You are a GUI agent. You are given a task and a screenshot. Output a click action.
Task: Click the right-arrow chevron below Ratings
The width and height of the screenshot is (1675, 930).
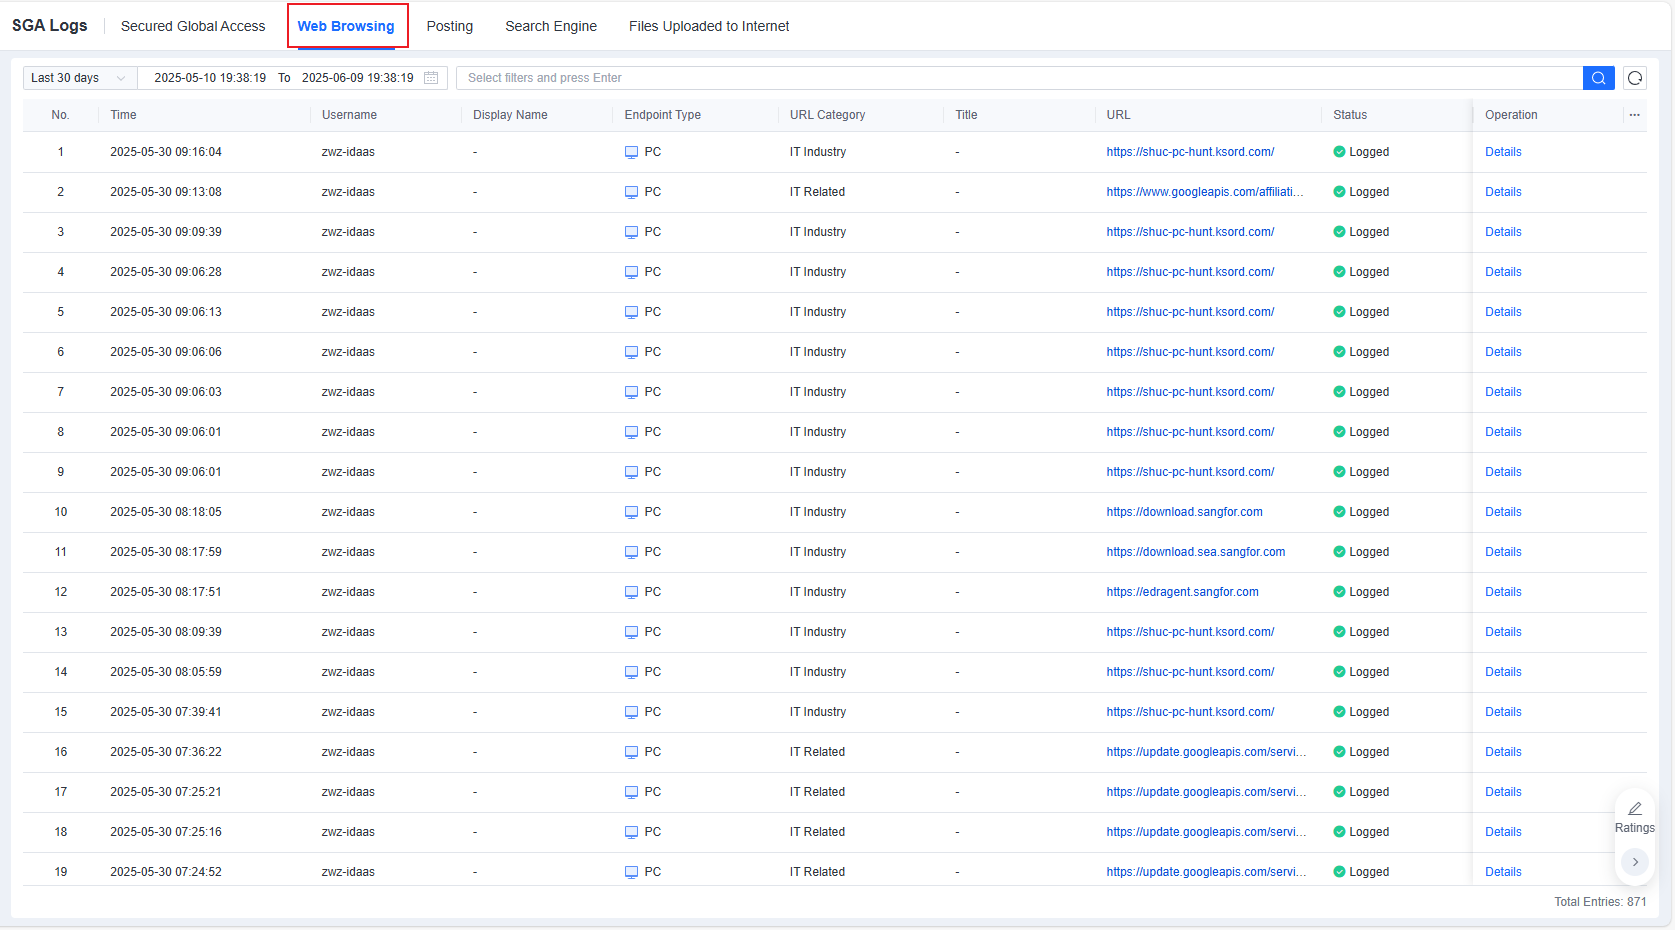pyautogui.click(x=1635, y=861)
